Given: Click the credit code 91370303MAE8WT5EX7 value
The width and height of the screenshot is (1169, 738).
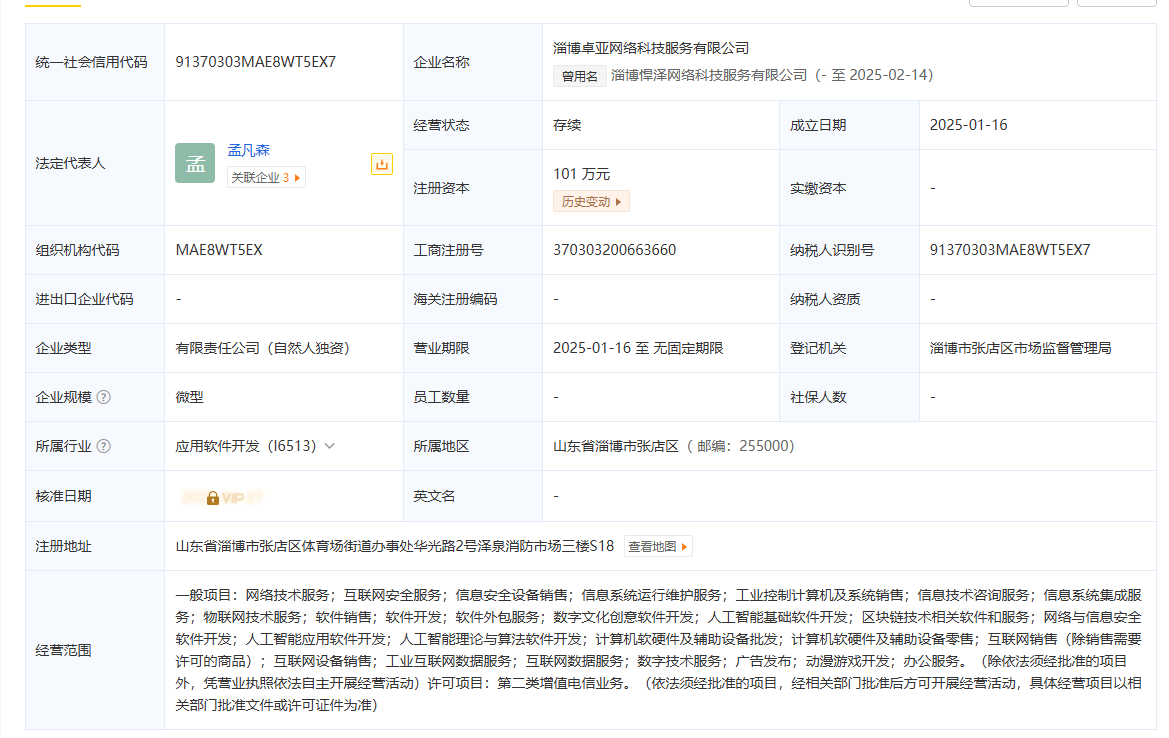Looking at the screenshot, I should [x=256, y=62].
